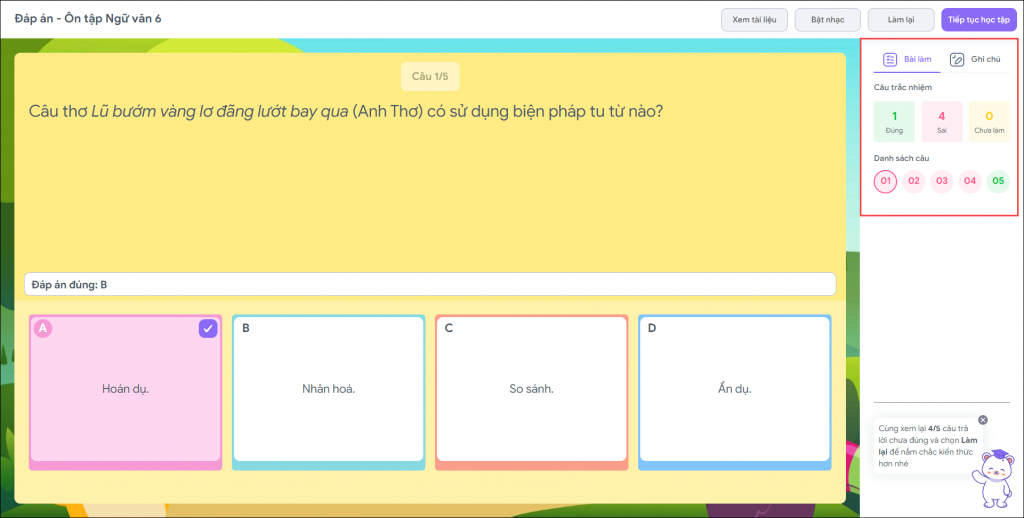This screenshot has width=1024, height=518.
Task: Jump to question 03 in list
Action: click(x=942, y=181)
